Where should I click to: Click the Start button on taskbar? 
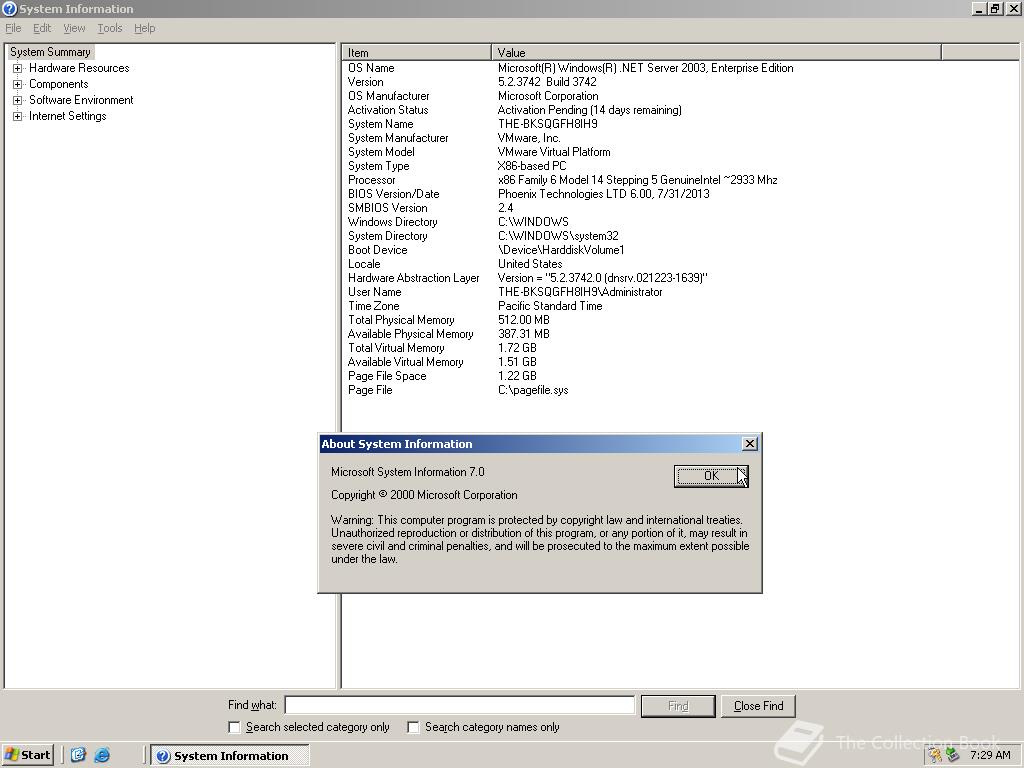27,755
